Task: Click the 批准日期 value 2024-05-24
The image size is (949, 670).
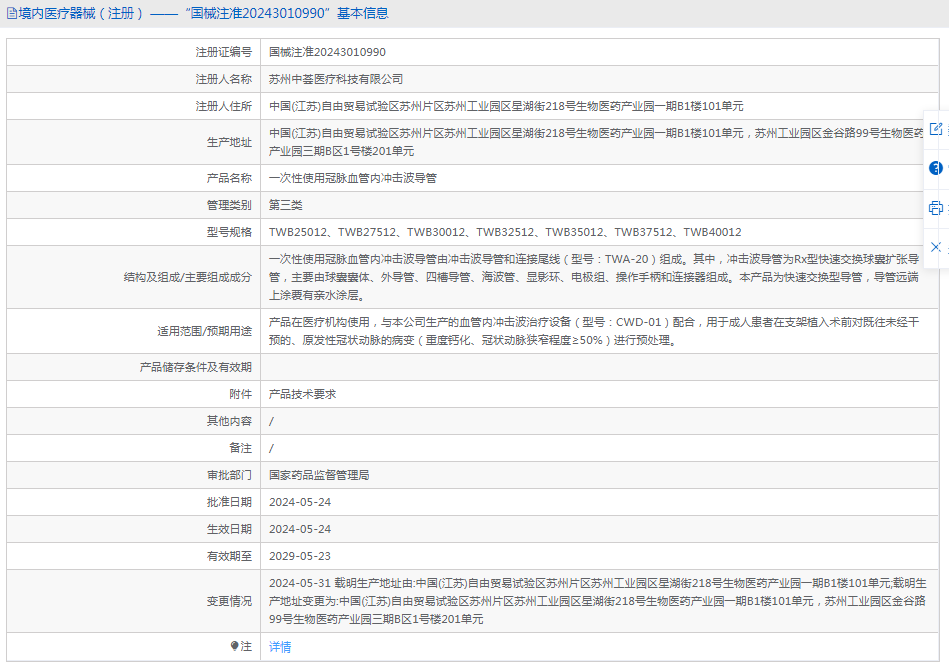Action: (300, 502)
